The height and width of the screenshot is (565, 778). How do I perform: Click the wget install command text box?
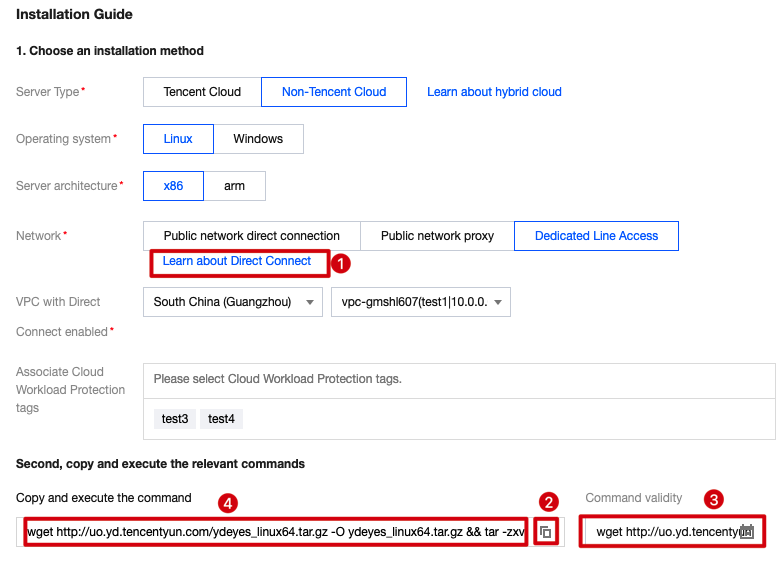coord(275,532)
